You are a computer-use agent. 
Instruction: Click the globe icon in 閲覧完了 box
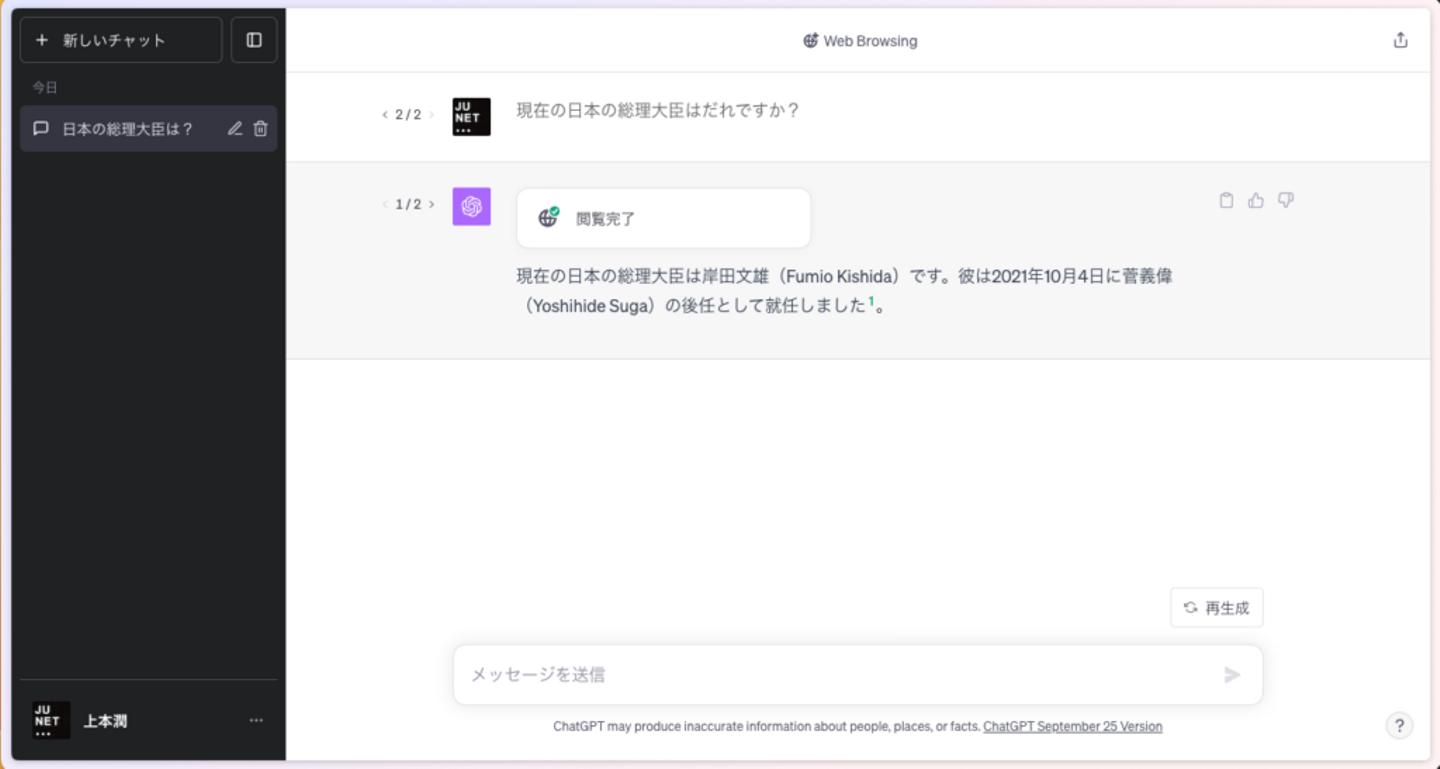coord(548,217)
